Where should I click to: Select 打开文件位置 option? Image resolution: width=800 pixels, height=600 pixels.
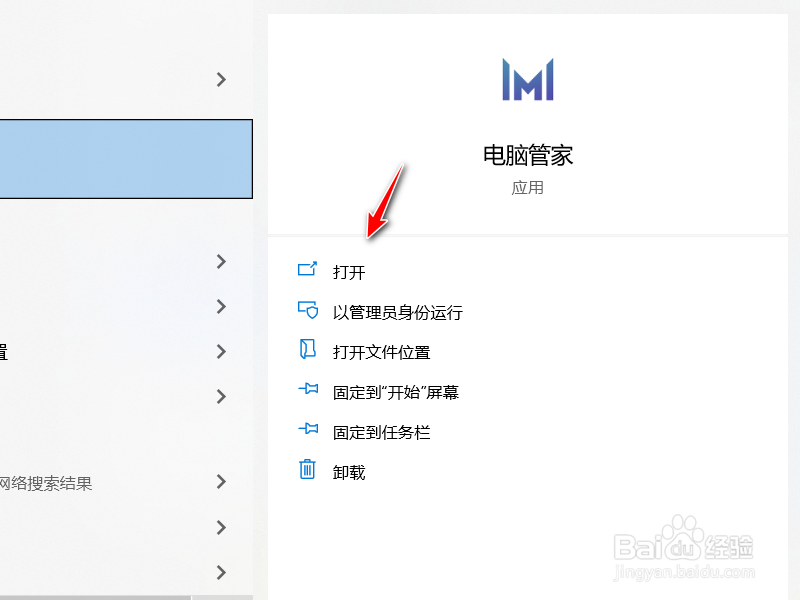tap(381, 352)
